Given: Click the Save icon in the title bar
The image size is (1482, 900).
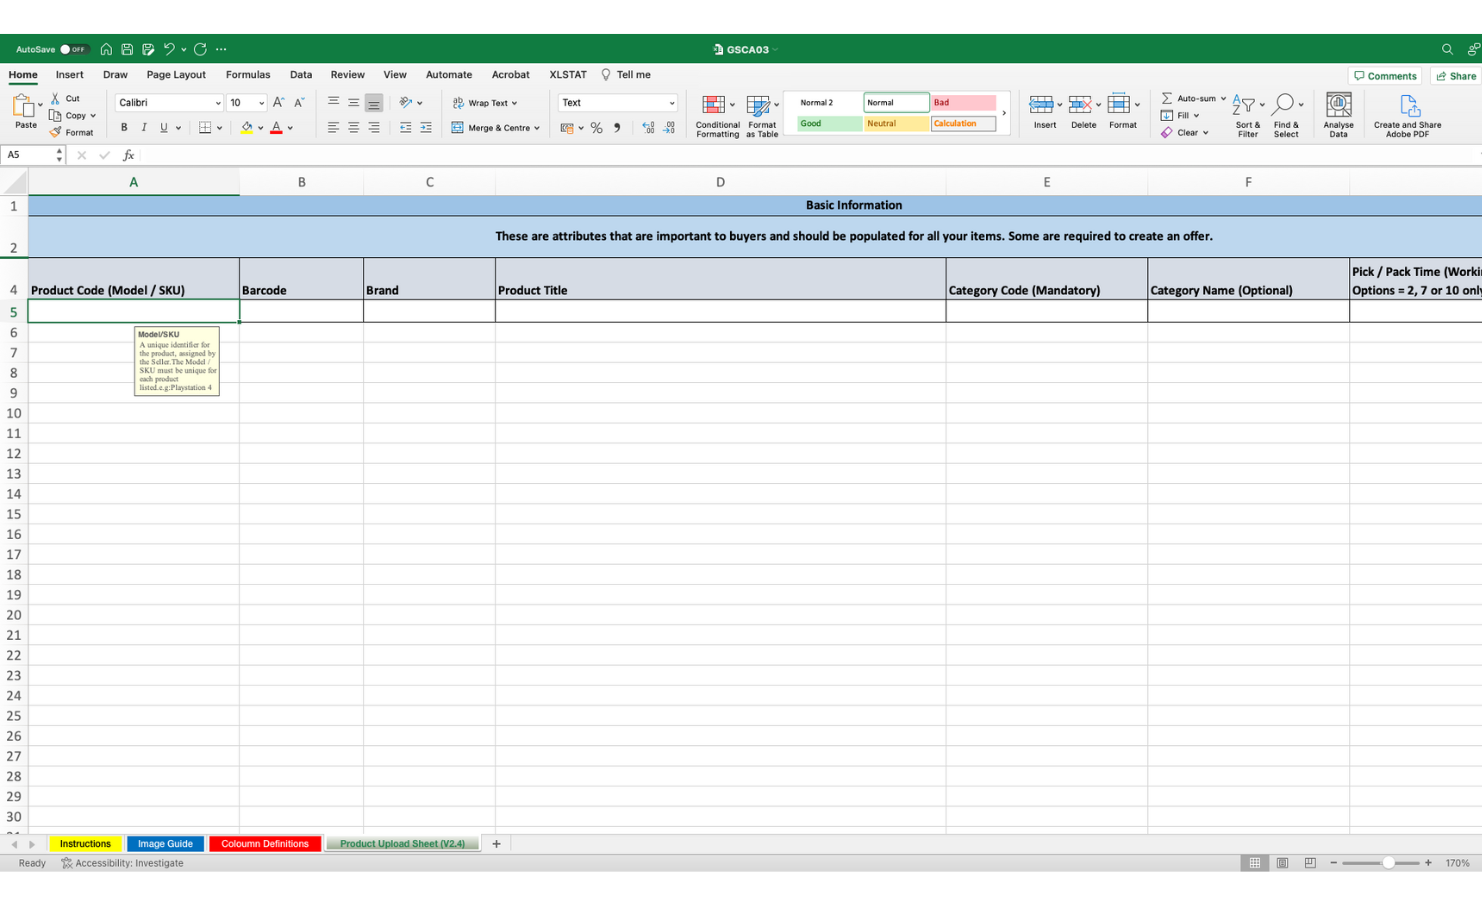Looking at the screenshot, I should click(x=127, y=49).
